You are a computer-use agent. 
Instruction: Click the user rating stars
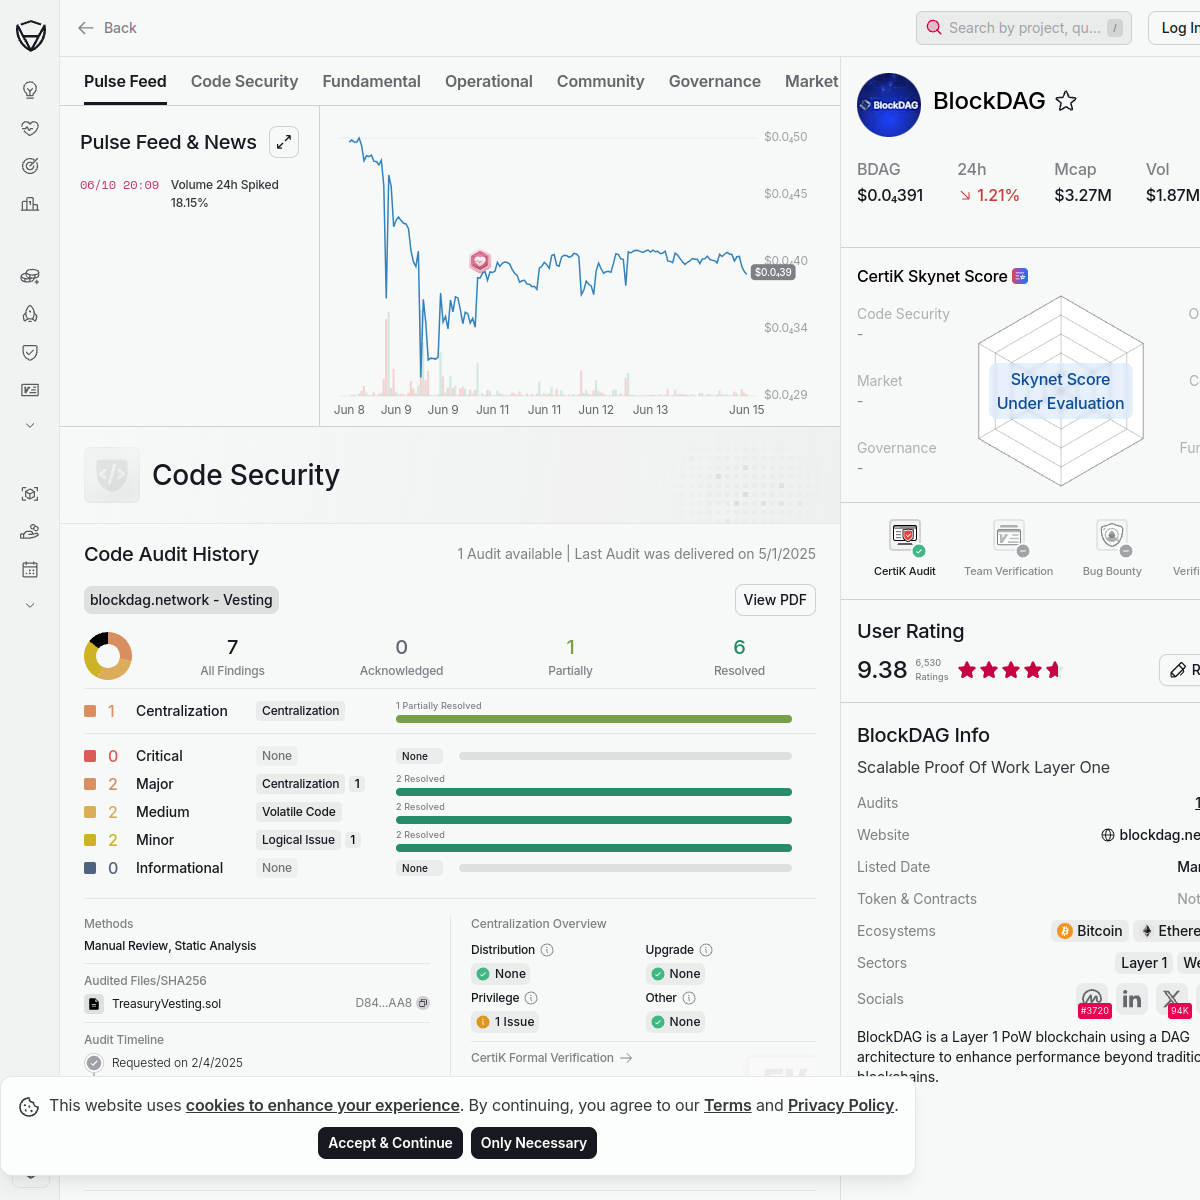(1009, 670)
